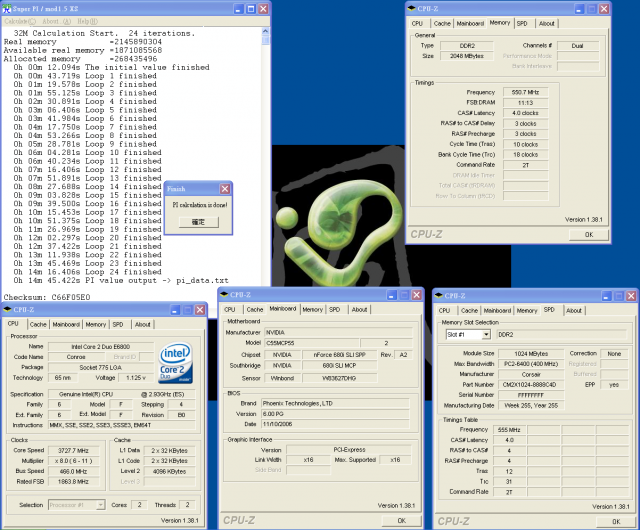Select About tab in mainboard CPU-Z window

pyautogui.click(x=359, y=310)
